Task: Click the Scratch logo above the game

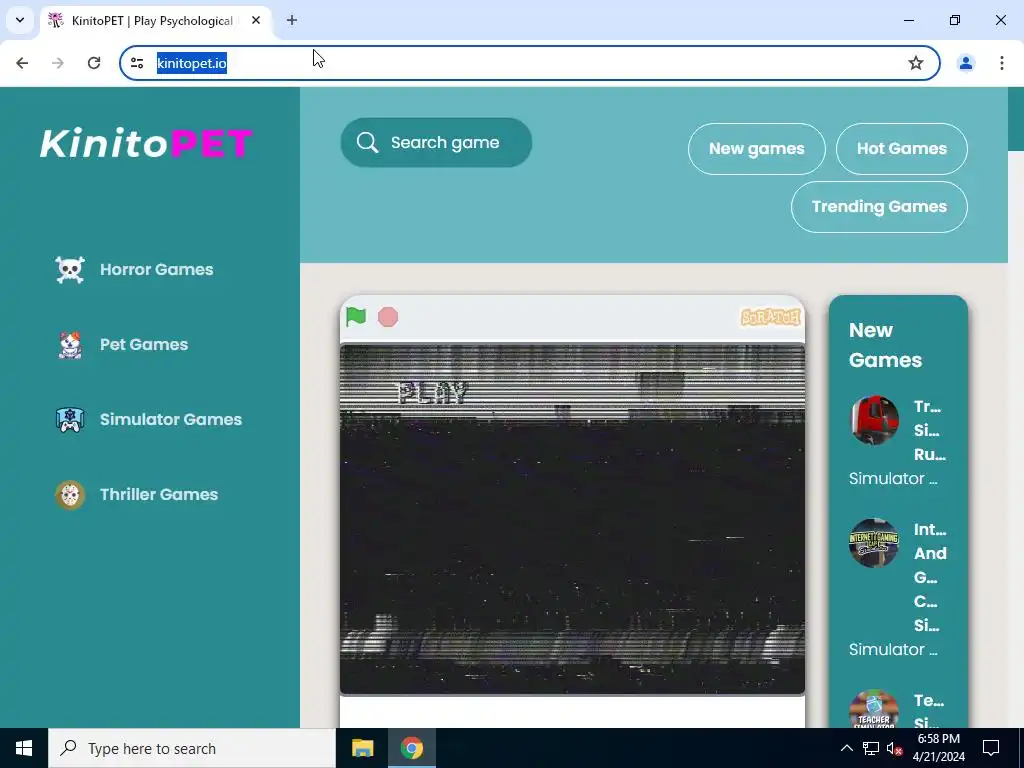Action: pos(771,317)
